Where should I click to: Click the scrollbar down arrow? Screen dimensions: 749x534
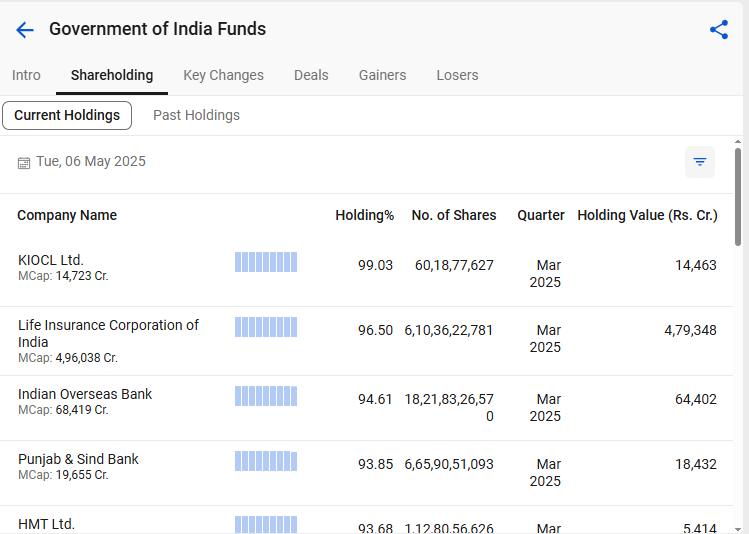point(738,530)
